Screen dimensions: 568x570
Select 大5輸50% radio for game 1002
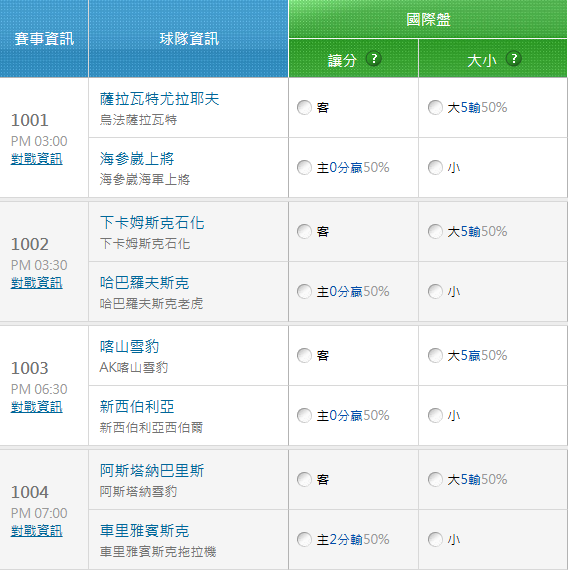pyautogui.click(x=435, y=231)
